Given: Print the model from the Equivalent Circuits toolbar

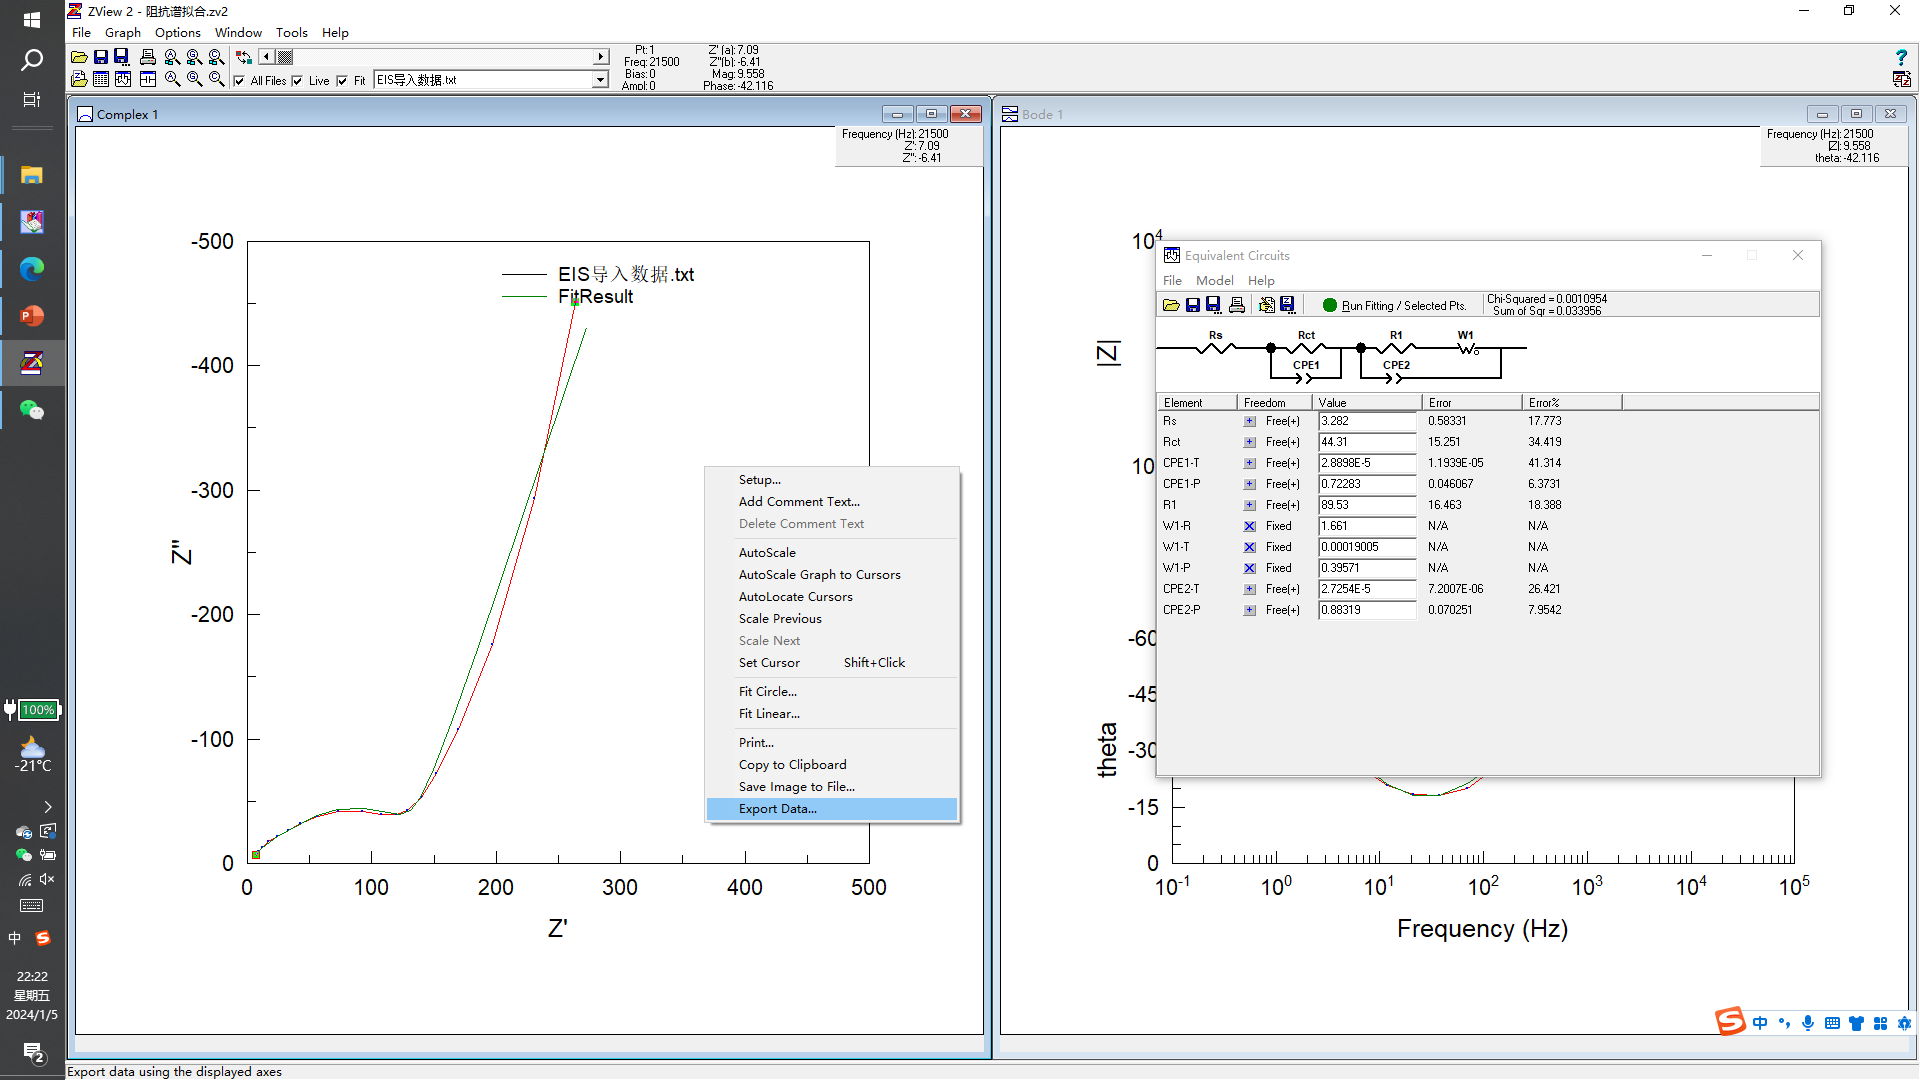Looking at the screenshot, I should pyautogui.click(x=1237, y=305).
